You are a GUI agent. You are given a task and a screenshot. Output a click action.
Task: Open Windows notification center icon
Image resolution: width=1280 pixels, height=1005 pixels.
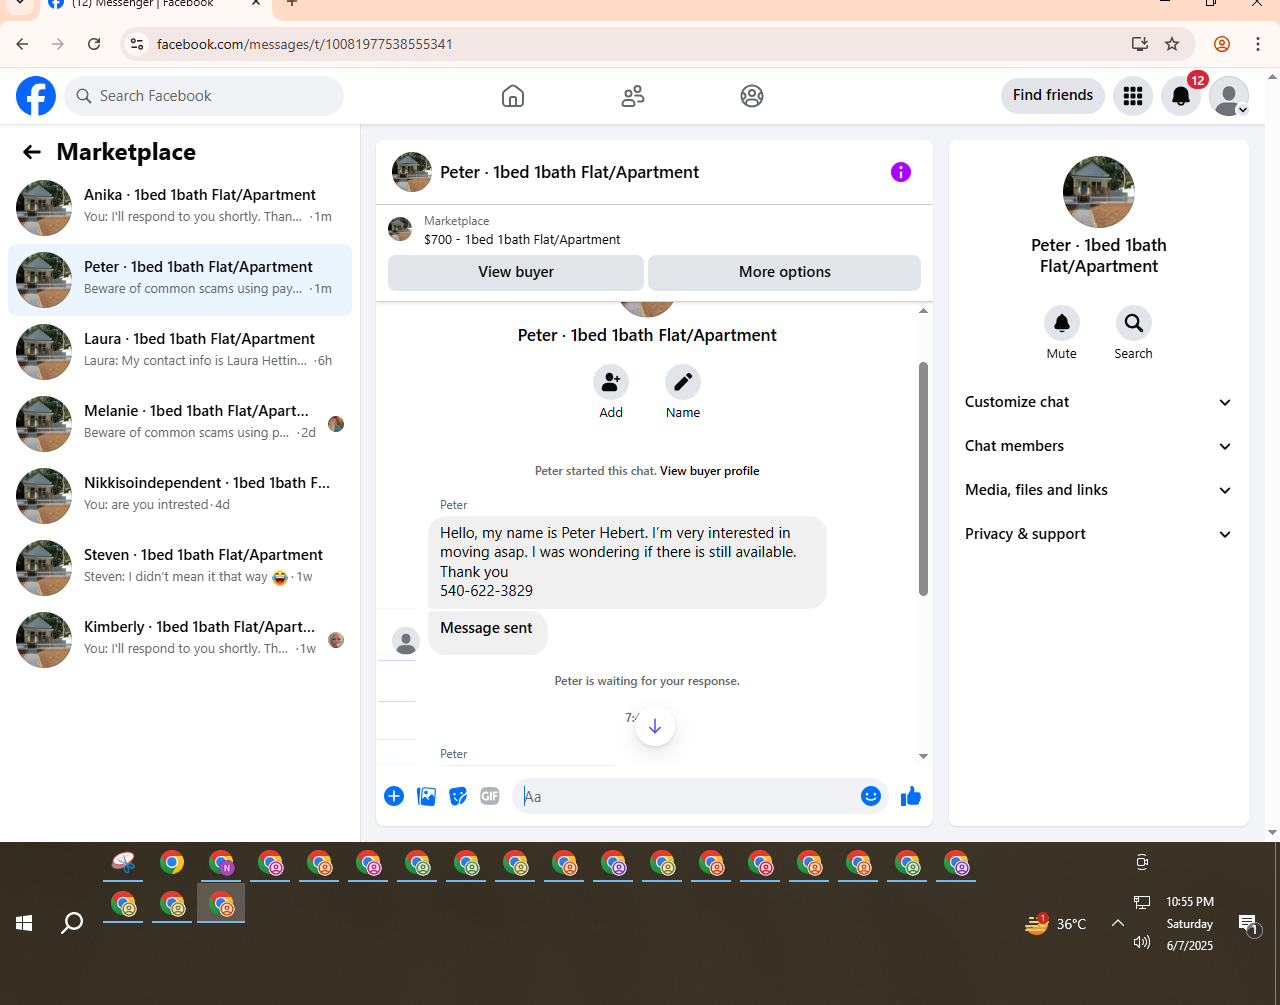tap(1248, 923)
